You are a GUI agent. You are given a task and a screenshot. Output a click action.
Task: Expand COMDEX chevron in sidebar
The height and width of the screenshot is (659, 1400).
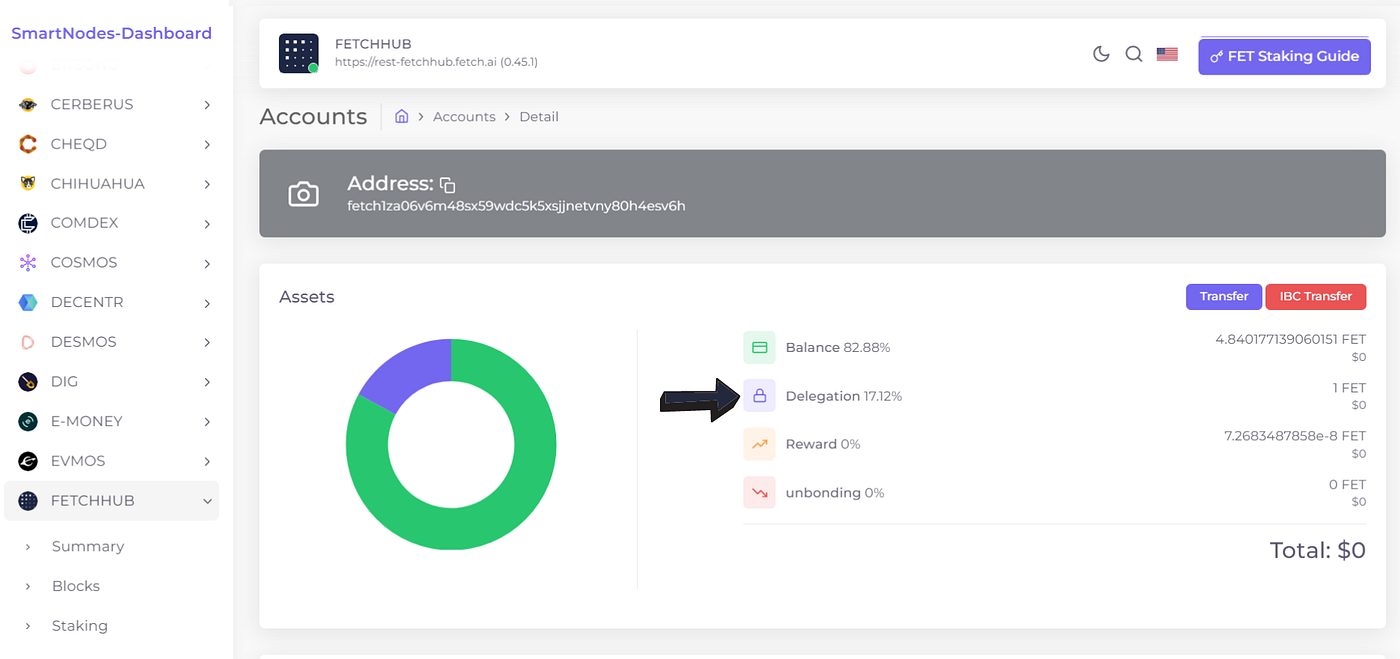tap(207, 224)
